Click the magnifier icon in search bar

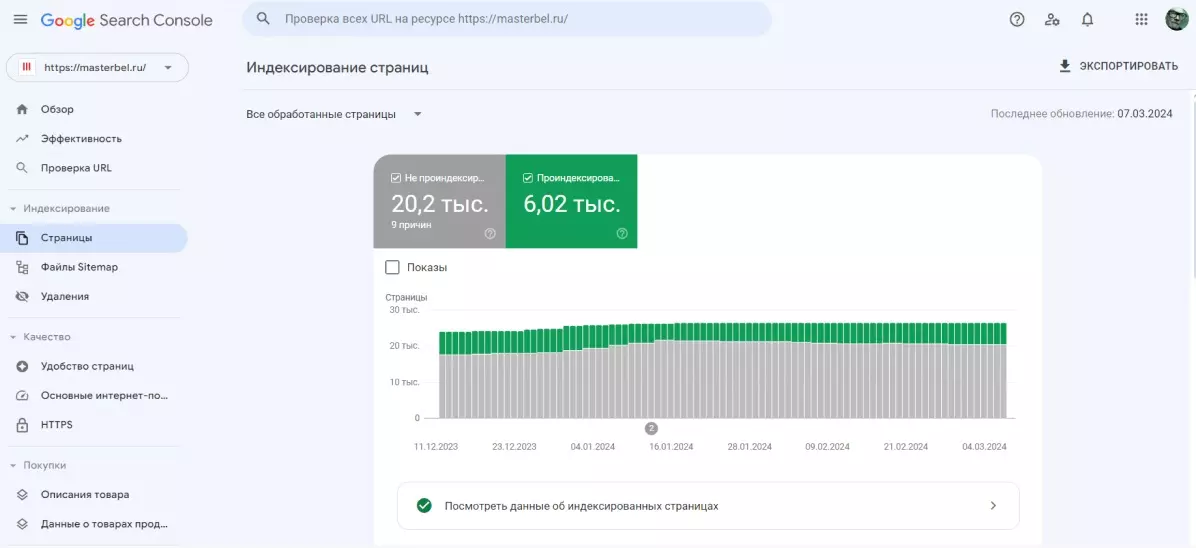point(264,19)
